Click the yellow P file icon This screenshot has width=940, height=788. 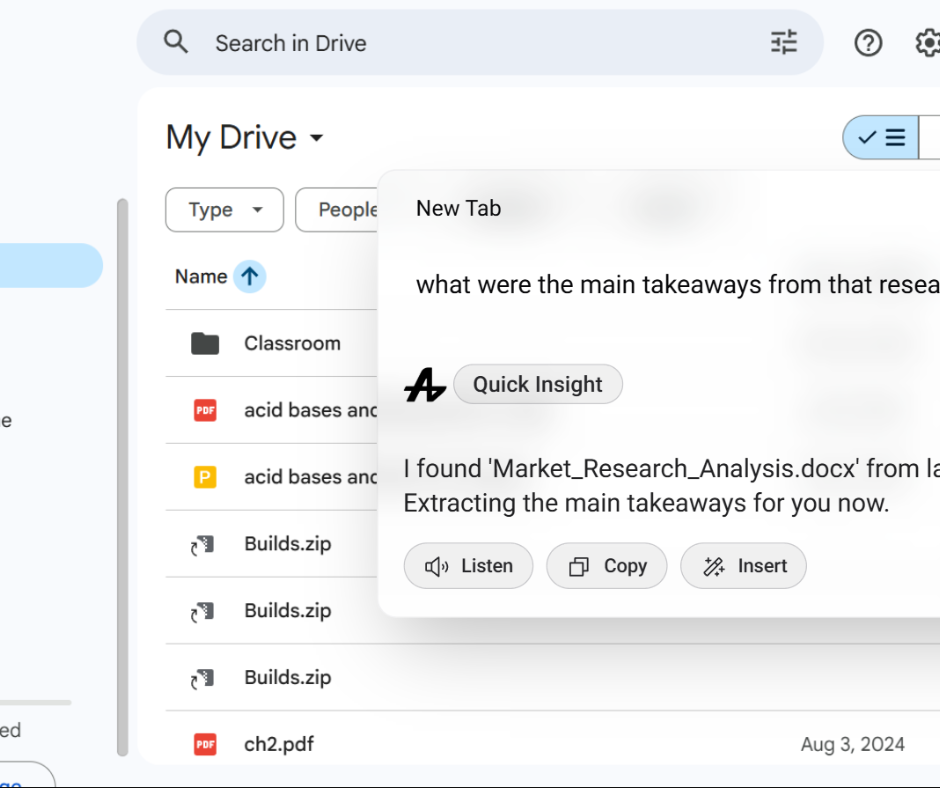pos(205,477)
